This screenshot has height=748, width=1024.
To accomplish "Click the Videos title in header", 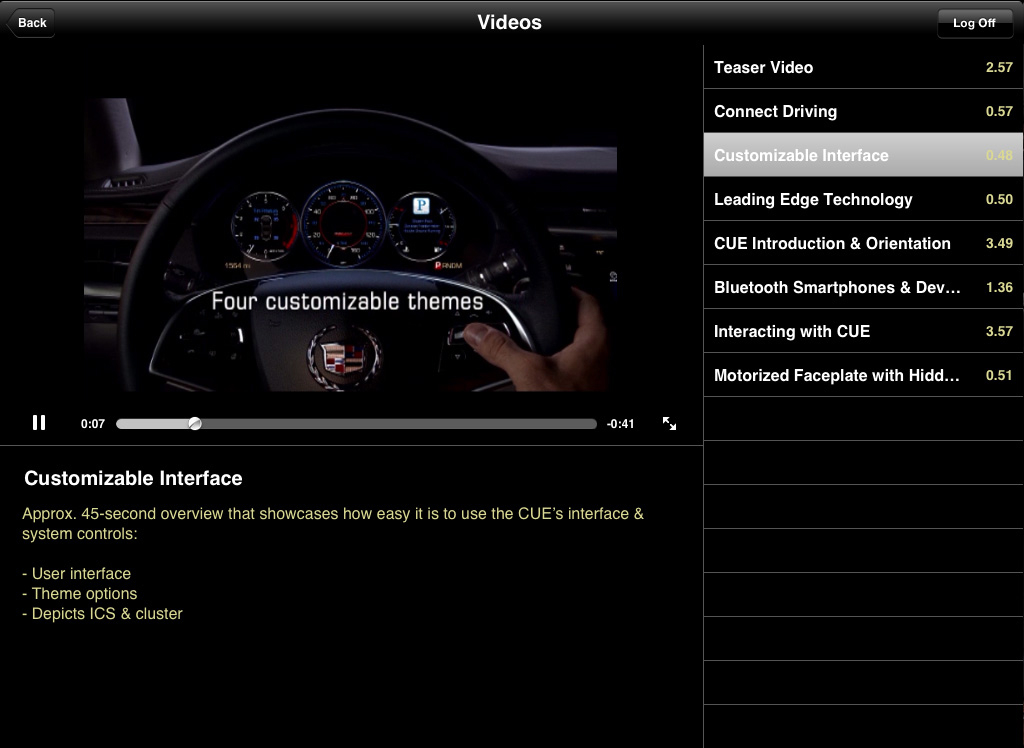I will click(509, 22).
